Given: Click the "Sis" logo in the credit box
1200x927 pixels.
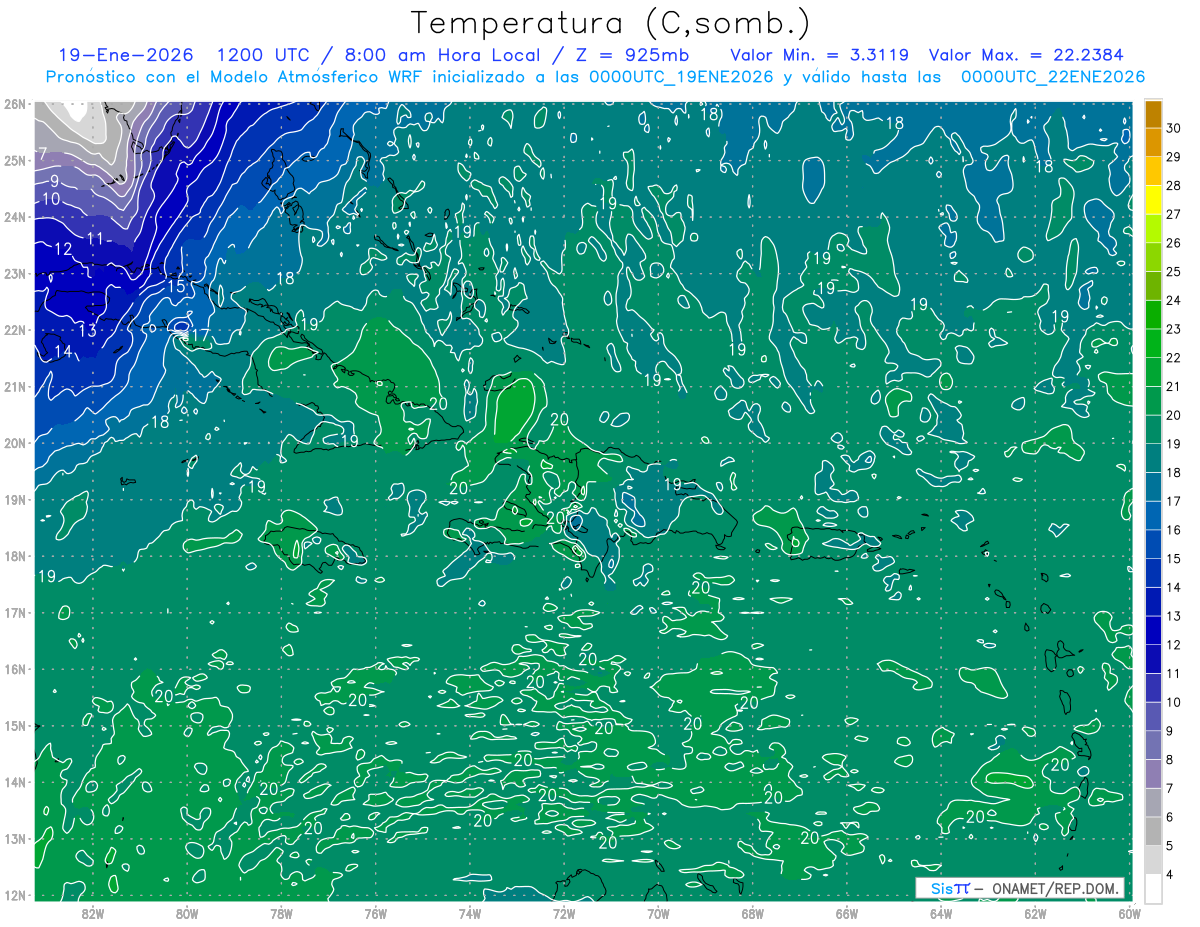Looking at the screenshot, I should [942, 888].
